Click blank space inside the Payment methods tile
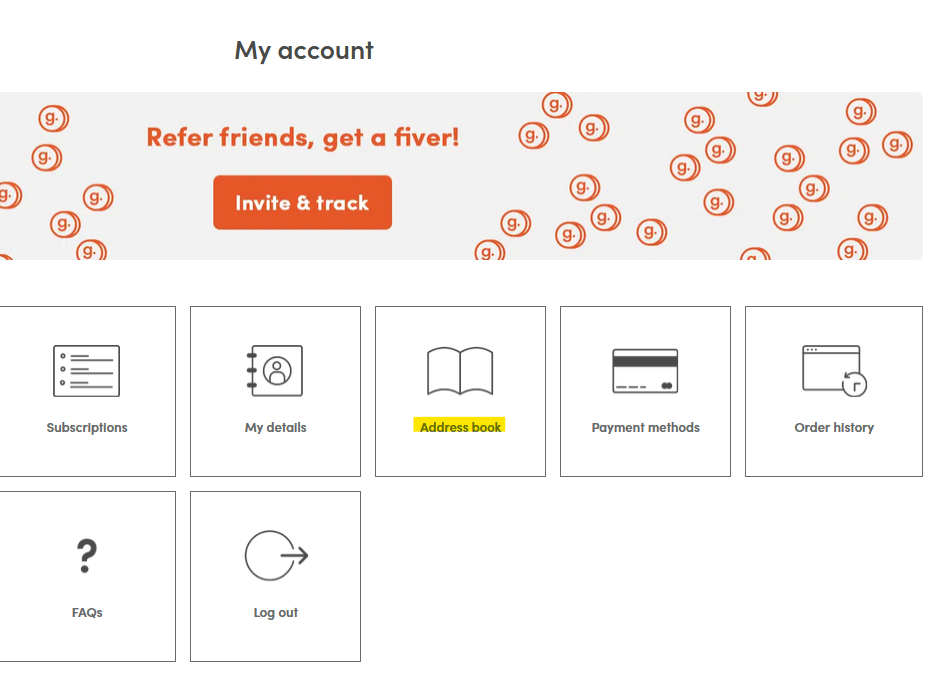The height and width of the screenshot is (676, 930). (645, 455)
